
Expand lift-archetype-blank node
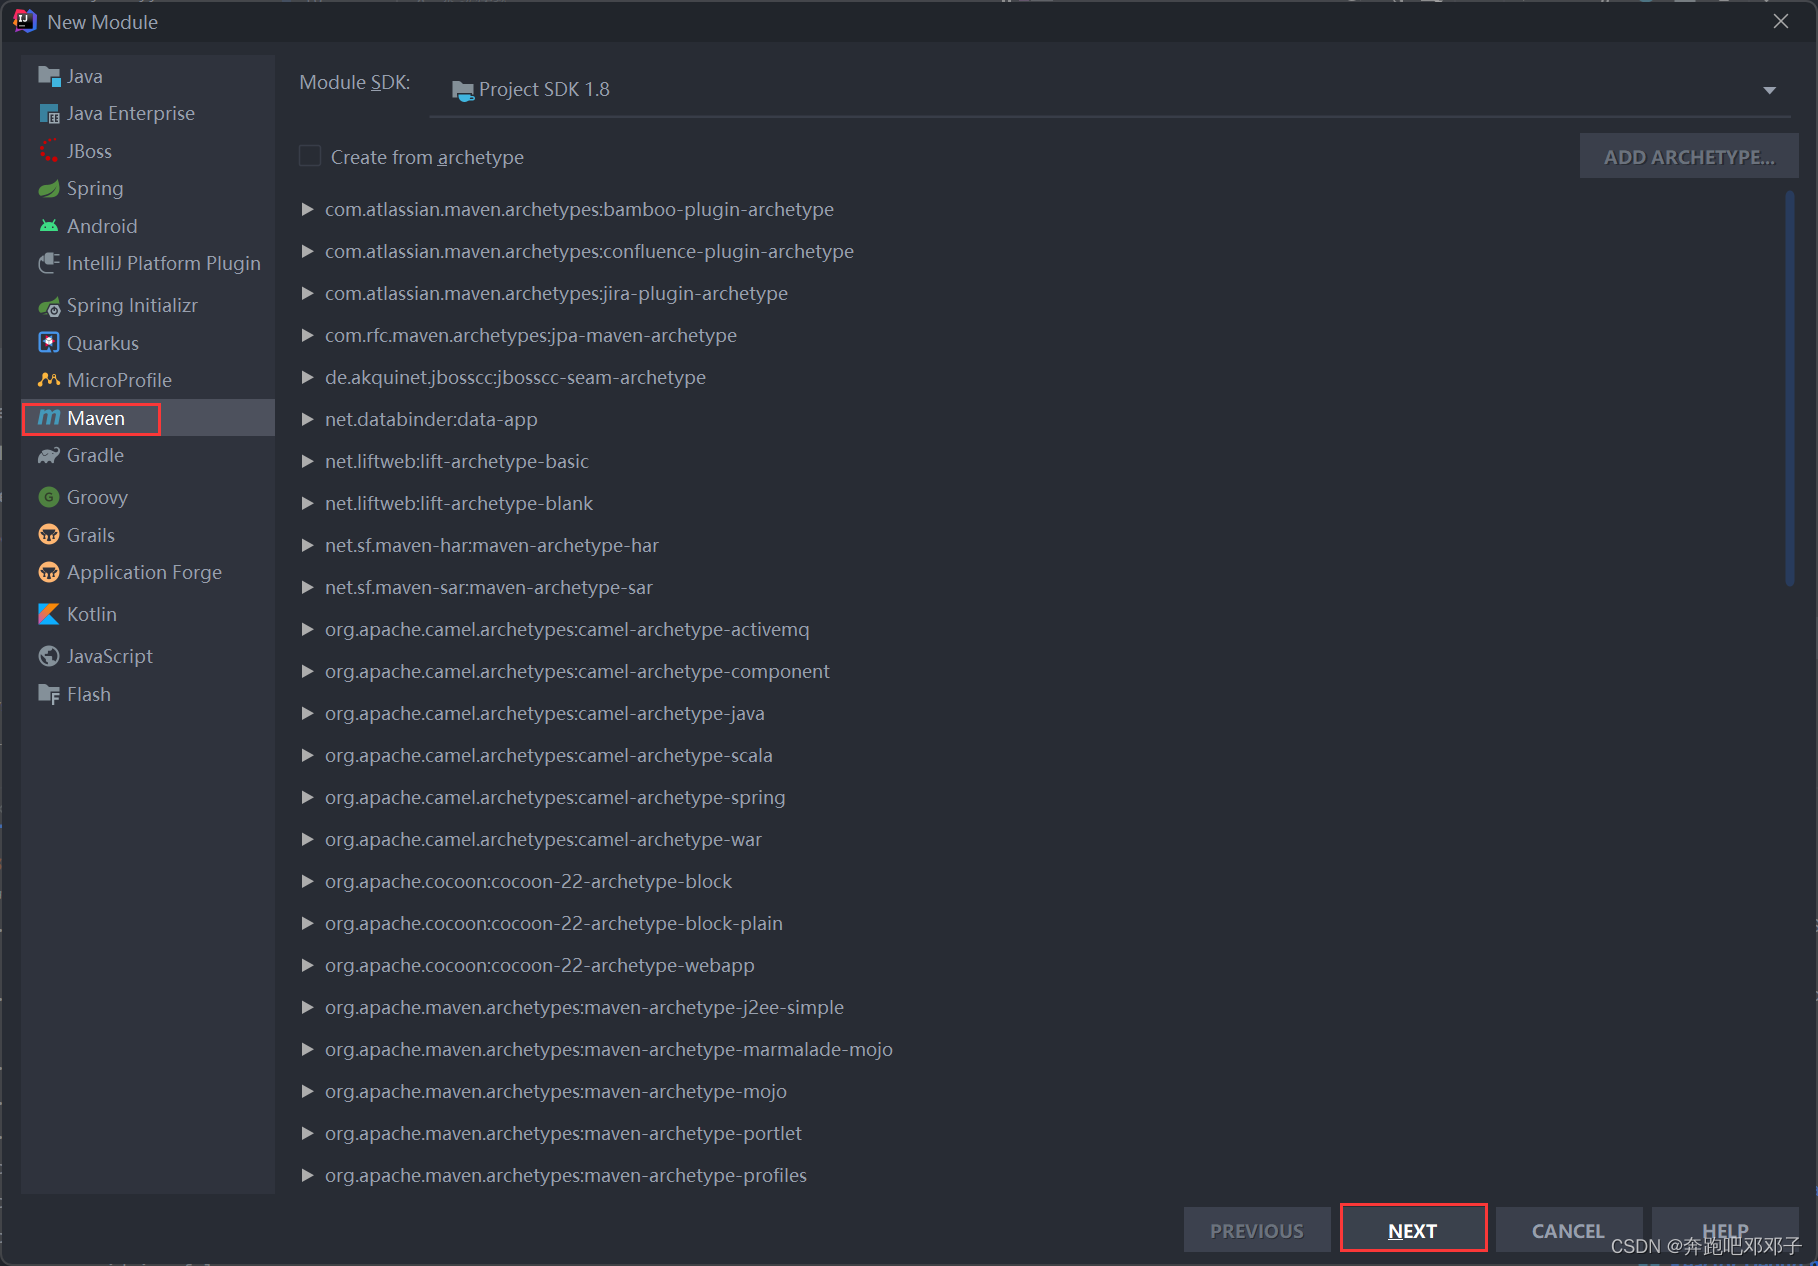click(x=308, y=503)
